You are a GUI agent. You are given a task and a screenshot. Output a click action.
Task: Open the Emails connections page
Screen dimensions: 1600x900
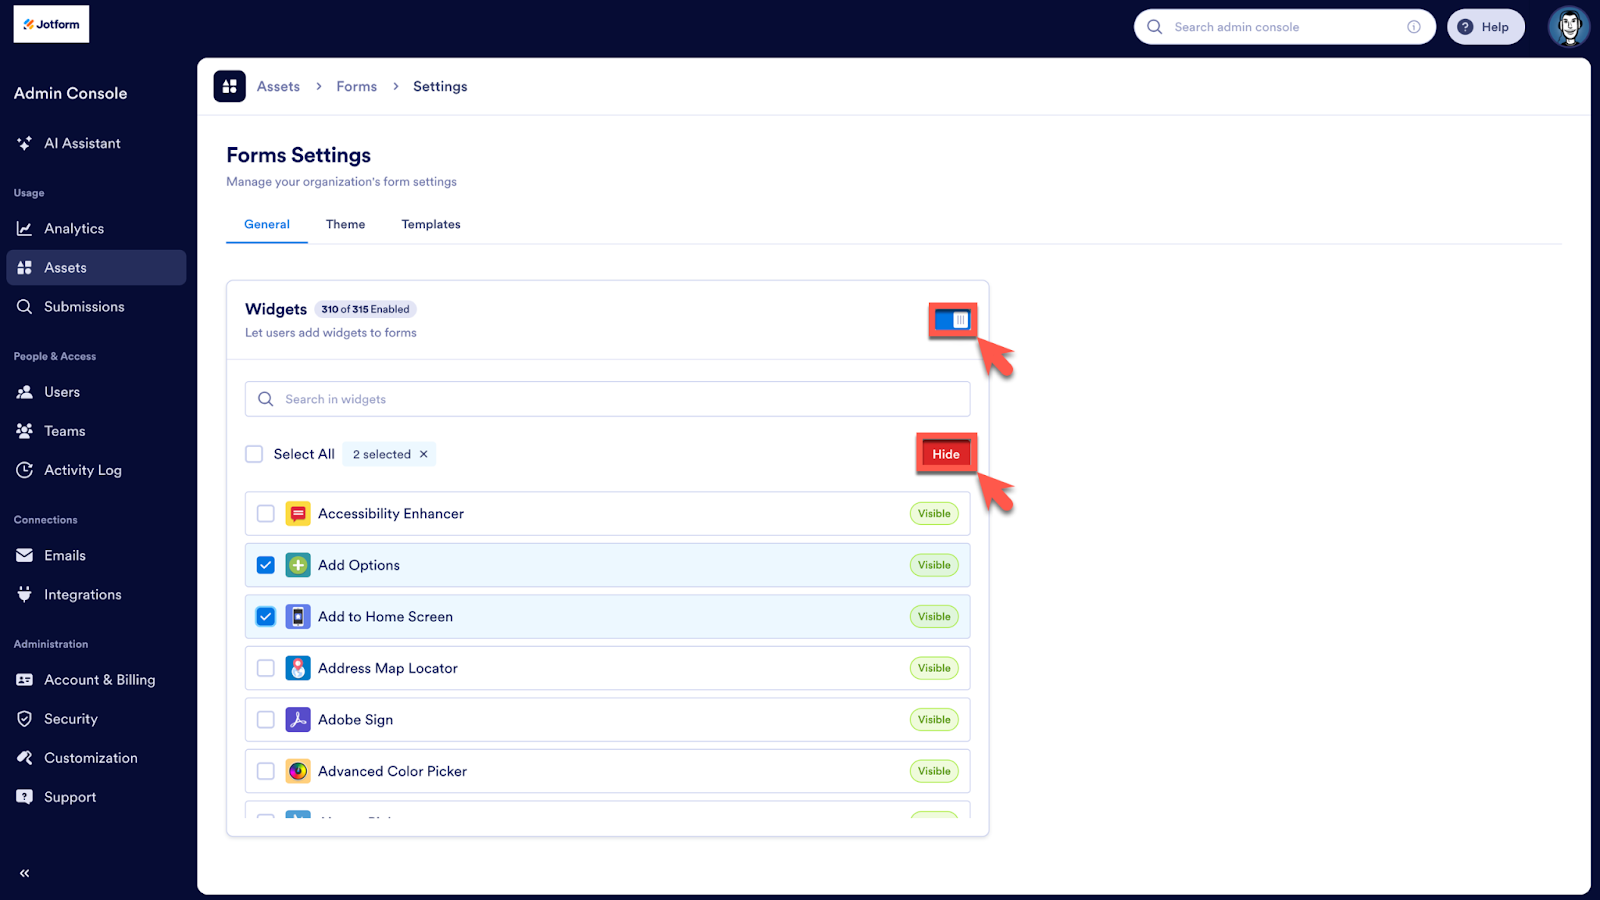[x=64, y=555]
